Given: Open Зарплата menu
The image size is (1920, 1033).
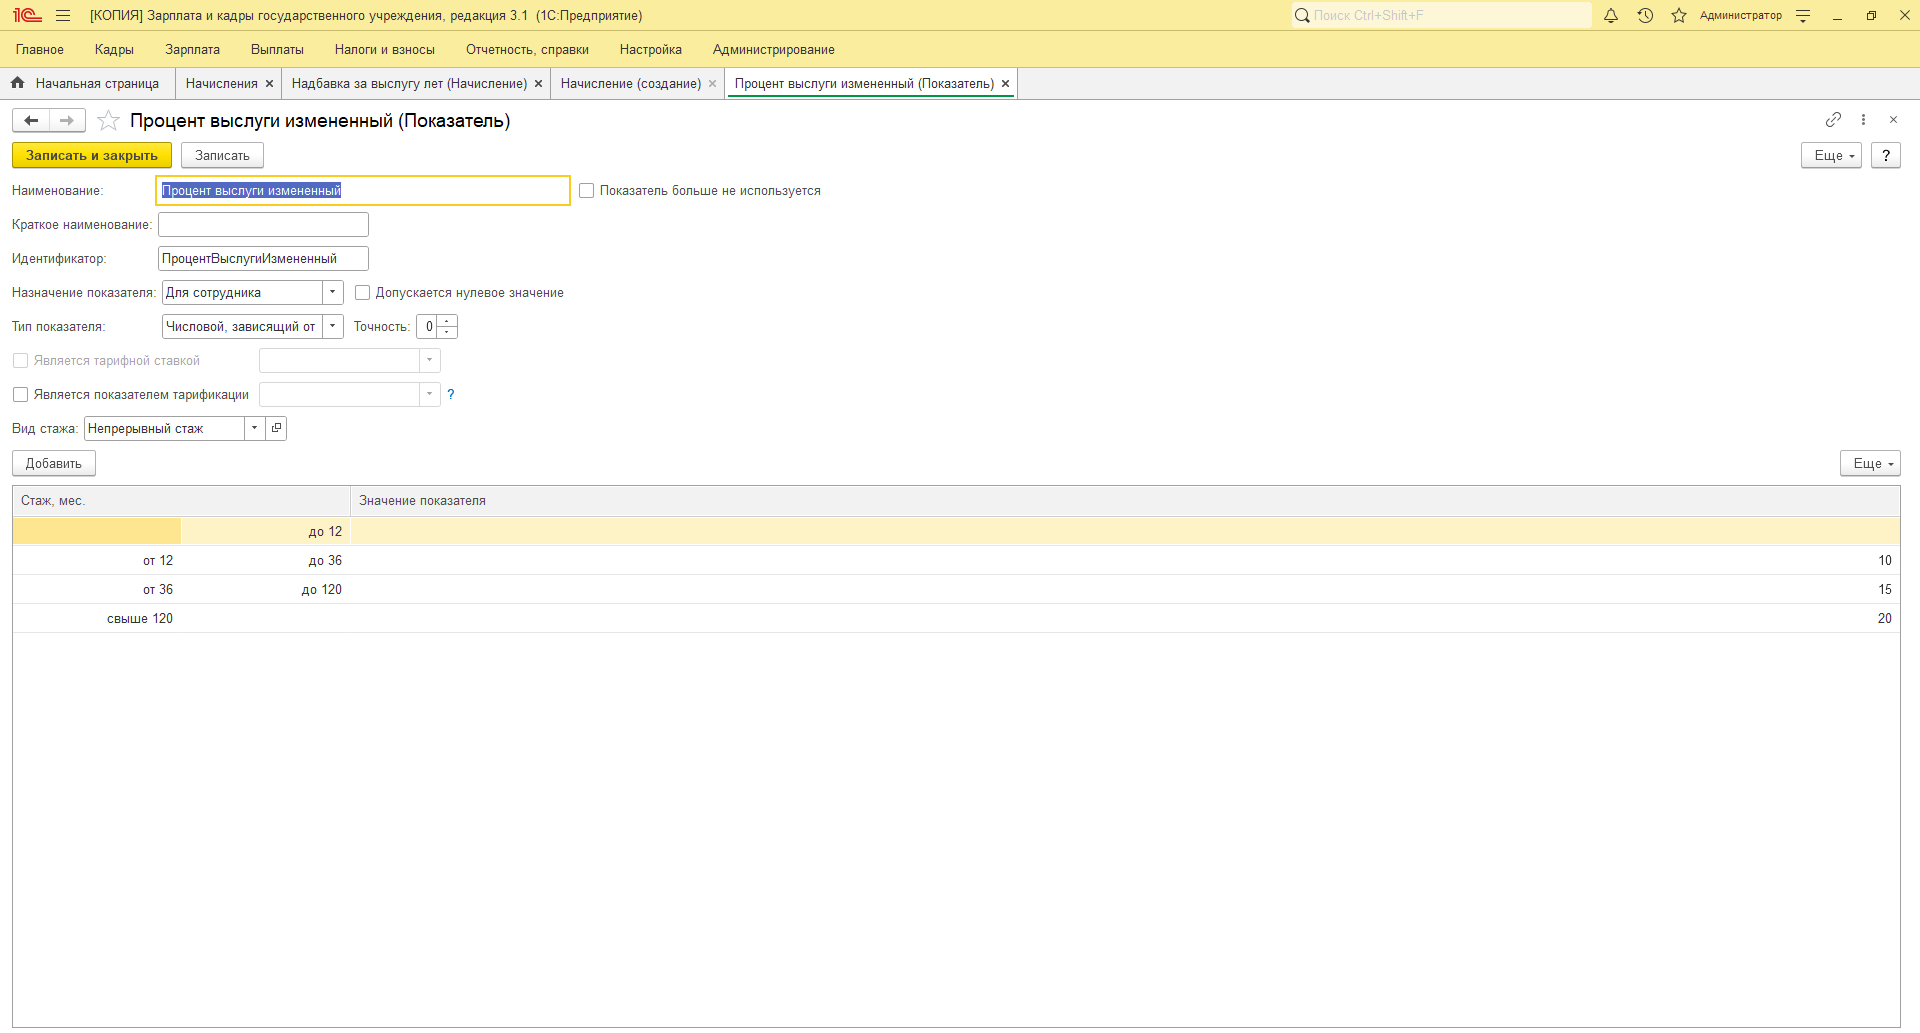Looking at the screenshot, I should [x=192, y=50].
